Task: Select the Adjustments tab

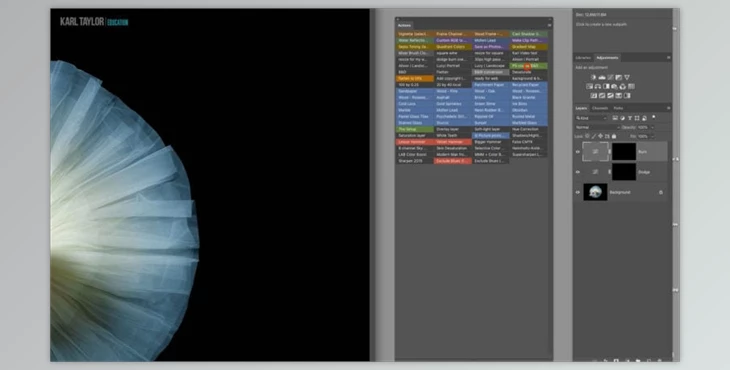Action: [x=608, y=58]
